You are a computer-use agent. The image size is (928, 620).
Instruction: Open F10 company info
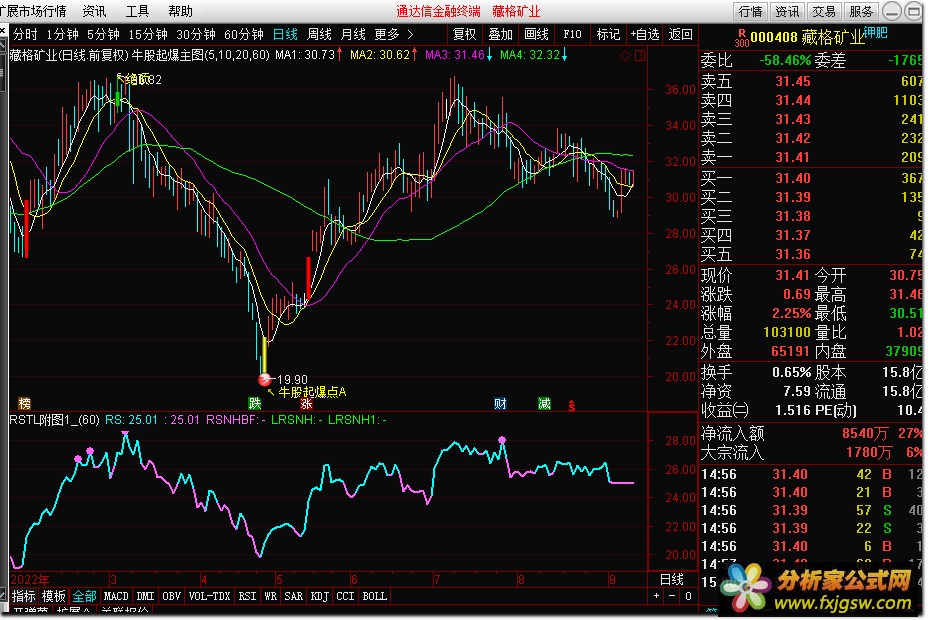572,34
